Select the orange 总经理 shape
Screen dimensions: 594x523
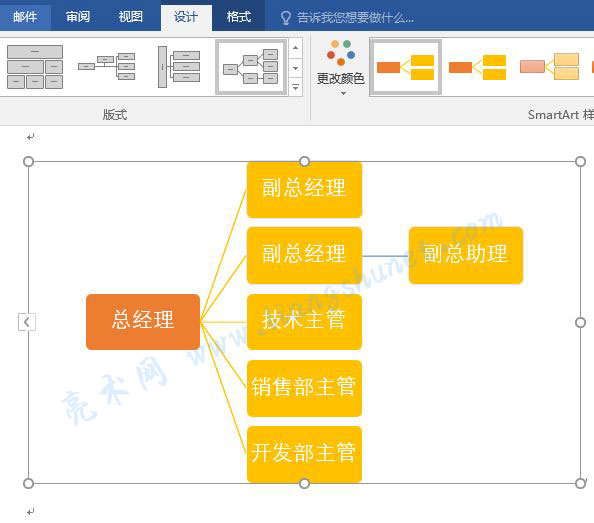pyautogui.click(x=143, y=322)
